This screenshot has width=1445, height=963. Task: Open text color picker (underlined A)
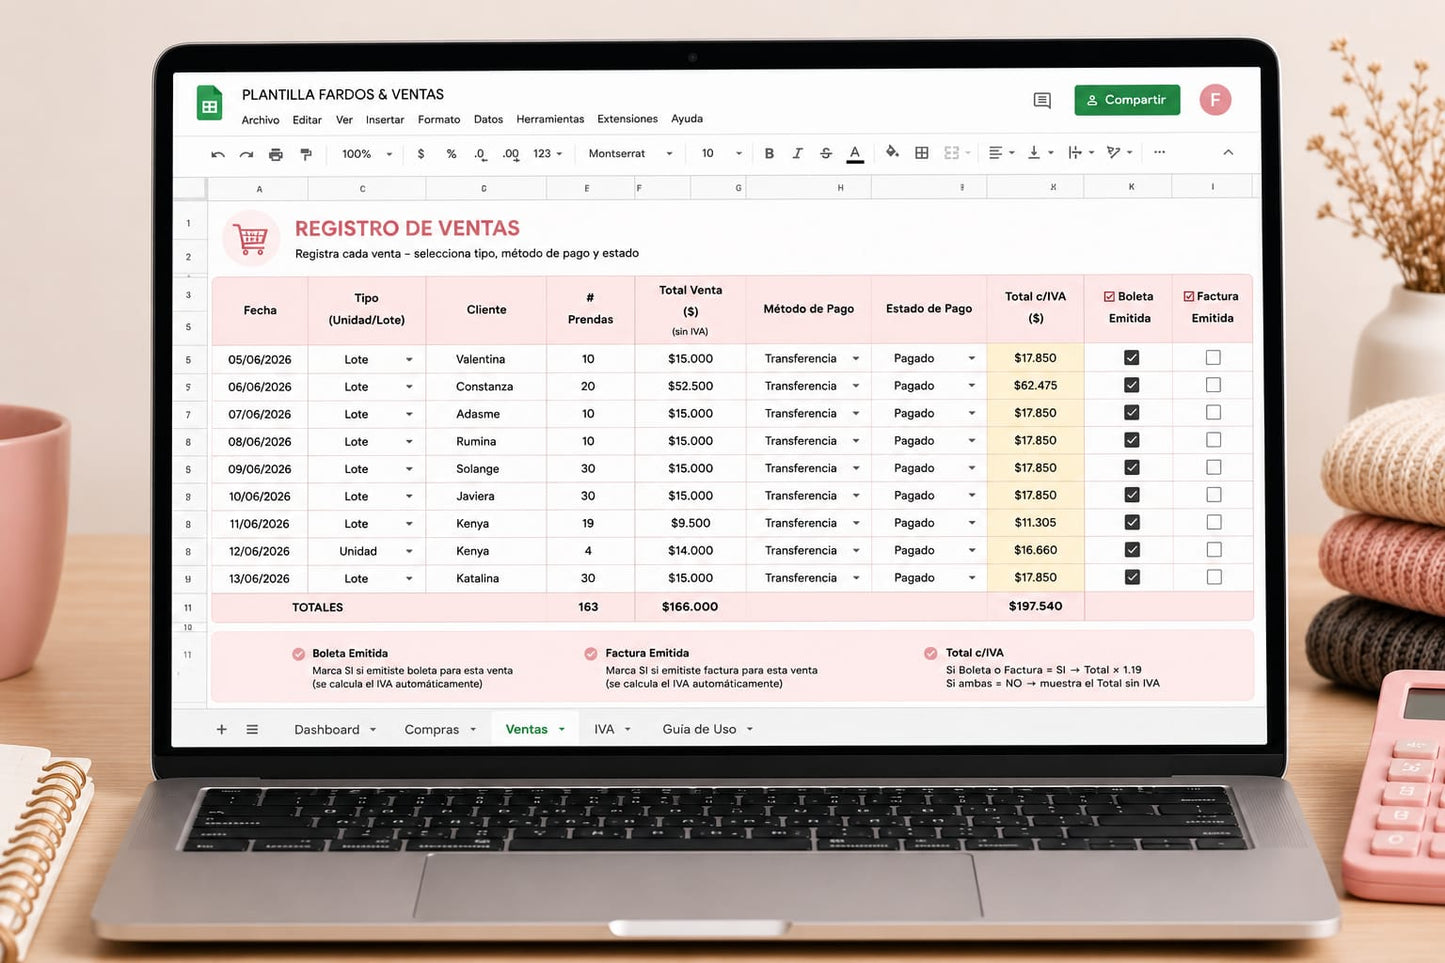pyautogui.click(x=855, y=153)
